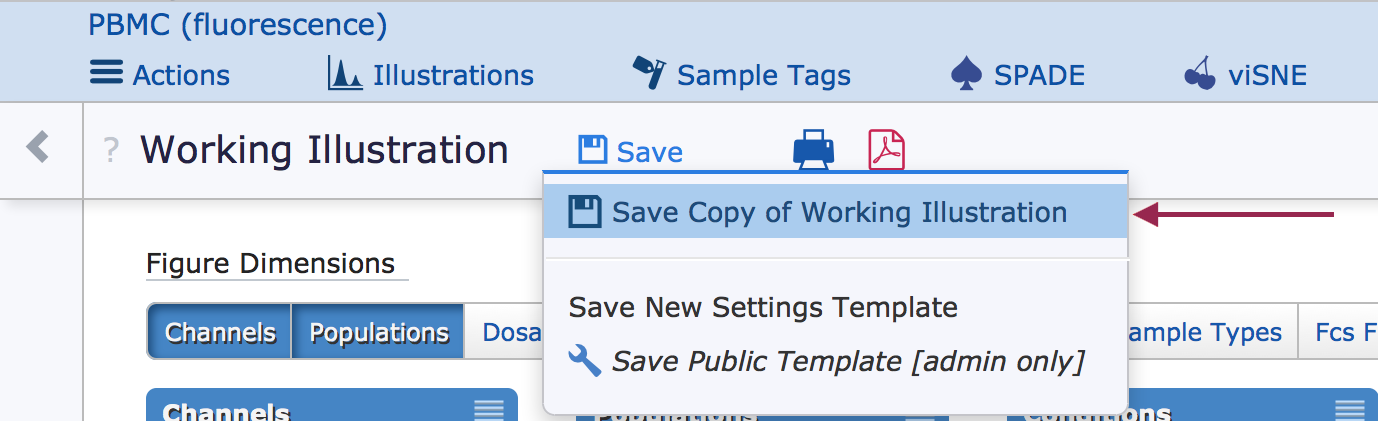This screenshot has height=421, width=1378.
Task: Toggle the Populations dimension button
Action: pos(379,332)
